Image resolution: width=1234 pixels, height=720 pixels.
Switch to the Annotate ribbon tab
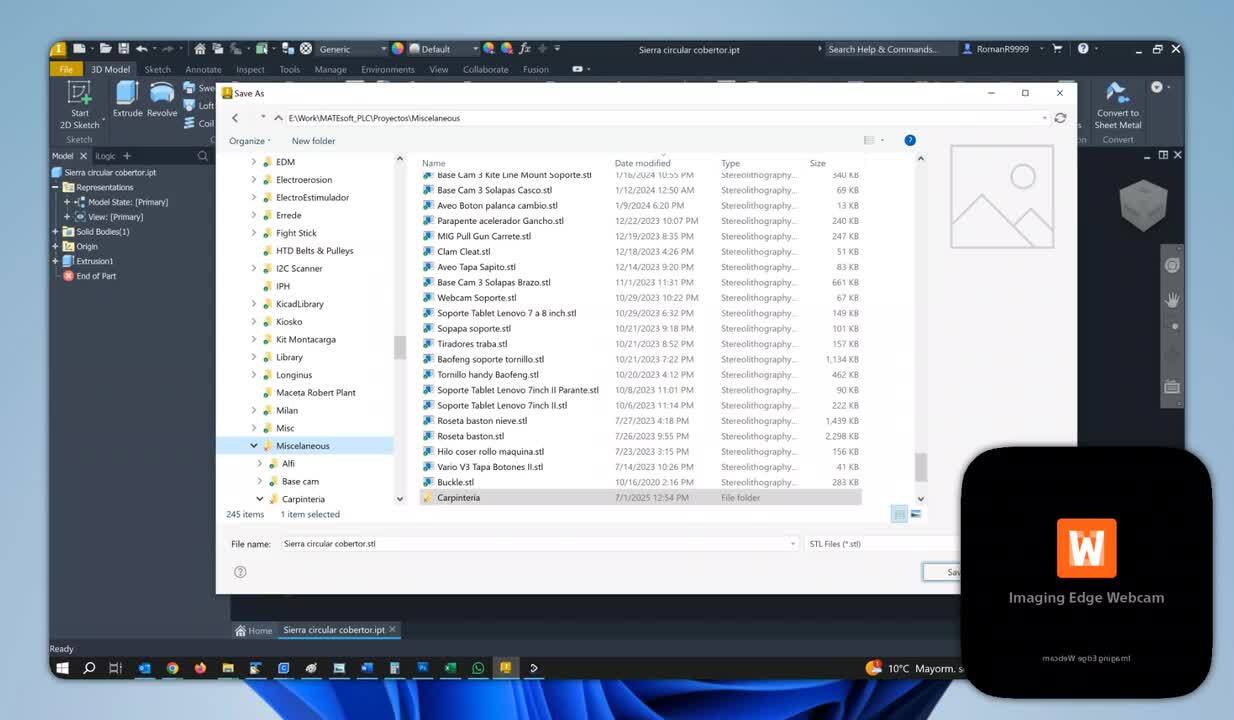point(203,69)
